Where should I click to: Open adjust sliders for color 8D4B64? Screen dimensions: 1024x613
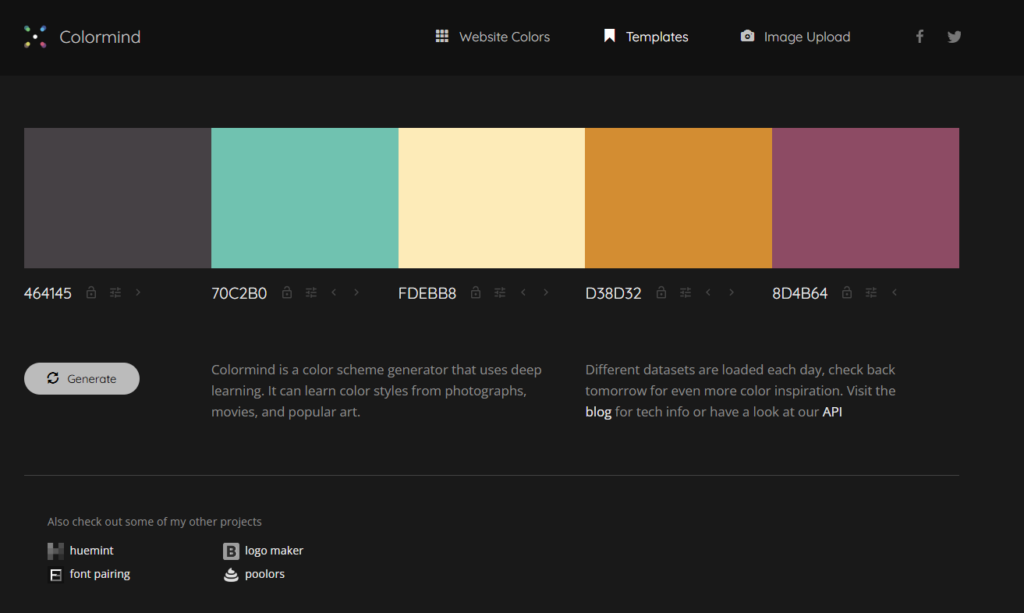871,292
